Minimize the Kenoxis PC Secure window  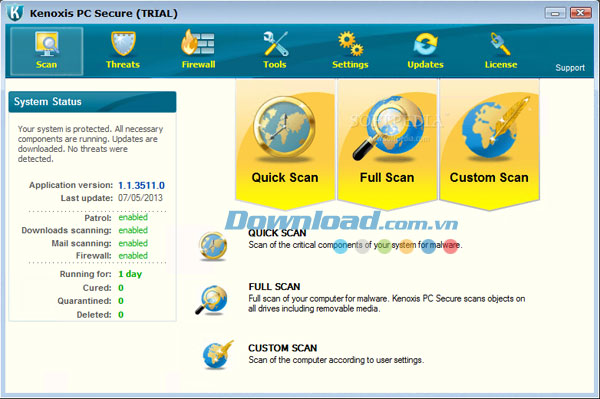tap(555, 13)
